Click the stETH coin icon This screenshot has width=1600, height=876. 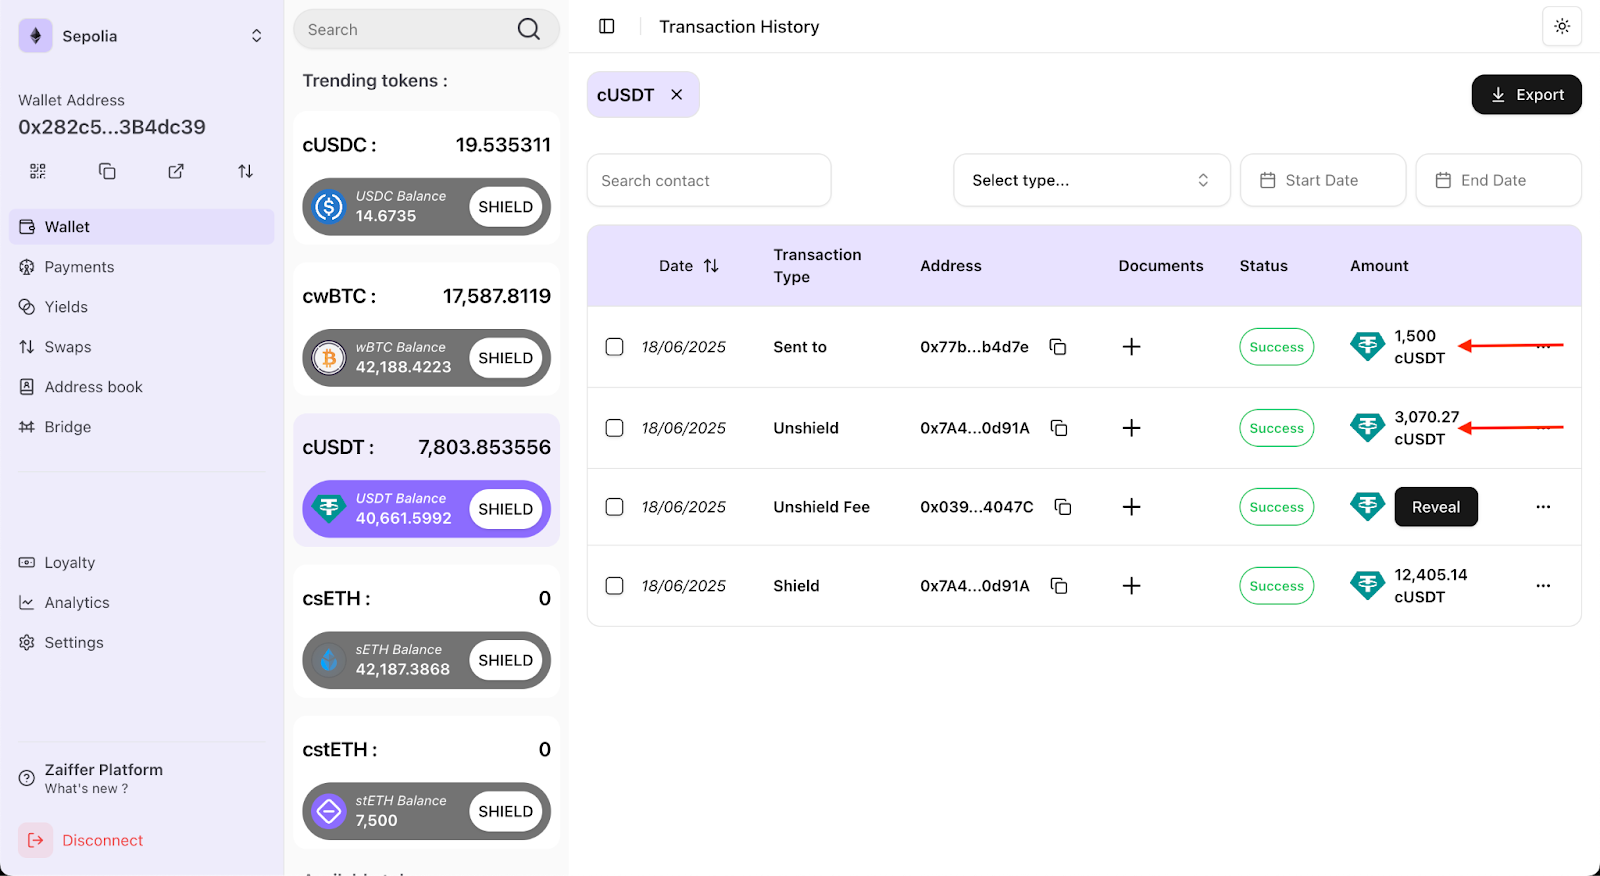(329, 811)
